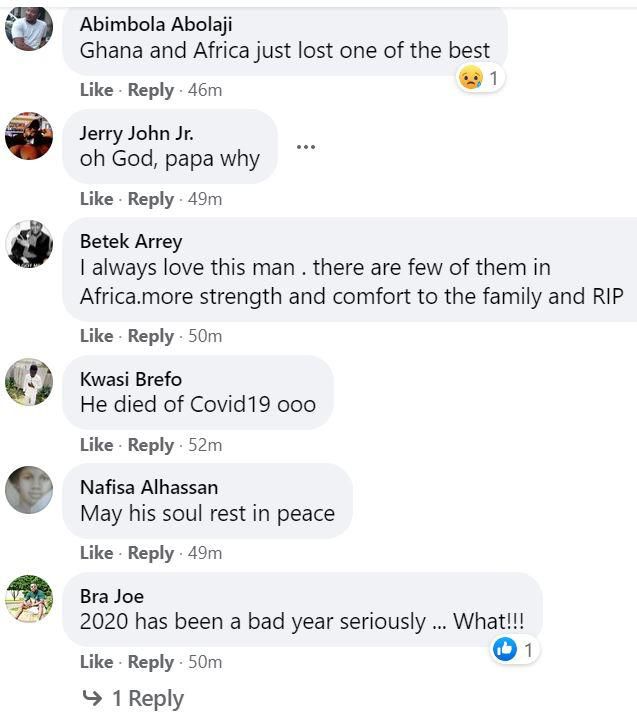Click the 52m timestamp on Kwasi's comment
Viewport: 637px width, 725px height.
204,444
